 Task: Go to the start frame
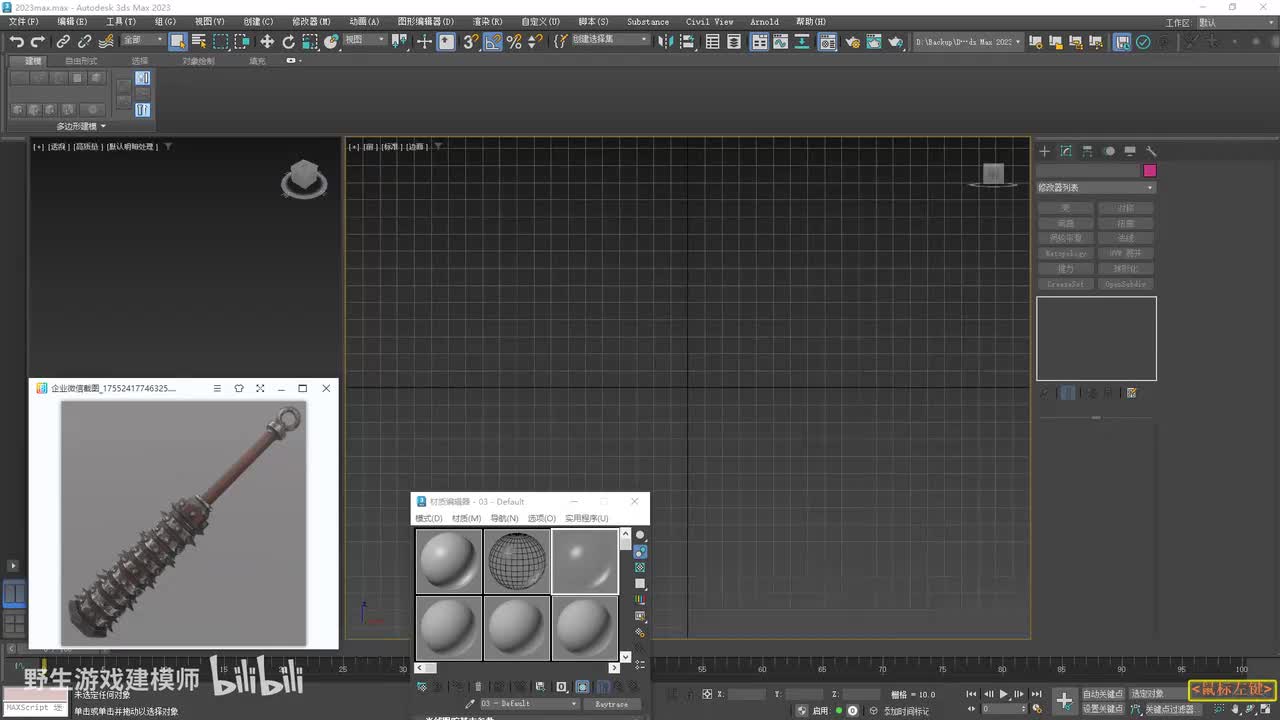[x=971, y=694]
